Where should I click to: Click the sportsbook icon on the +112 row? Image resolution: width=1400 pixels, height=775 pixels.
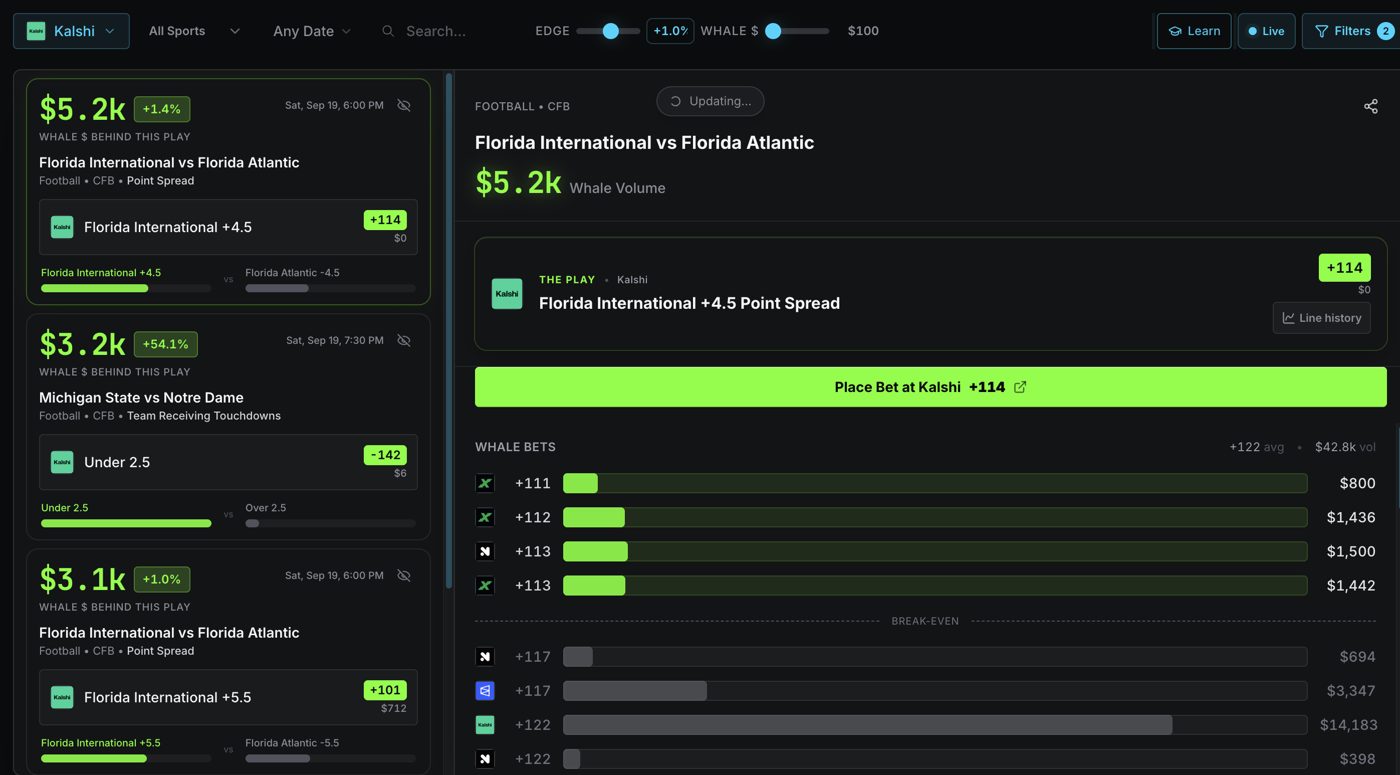click(x=485, y=517)
